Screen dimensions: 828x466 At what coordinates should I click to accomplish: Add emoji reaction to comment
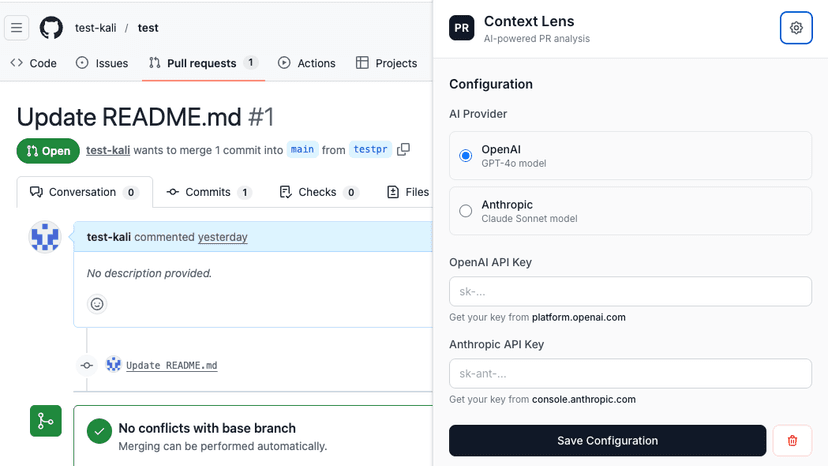(97, 304)
